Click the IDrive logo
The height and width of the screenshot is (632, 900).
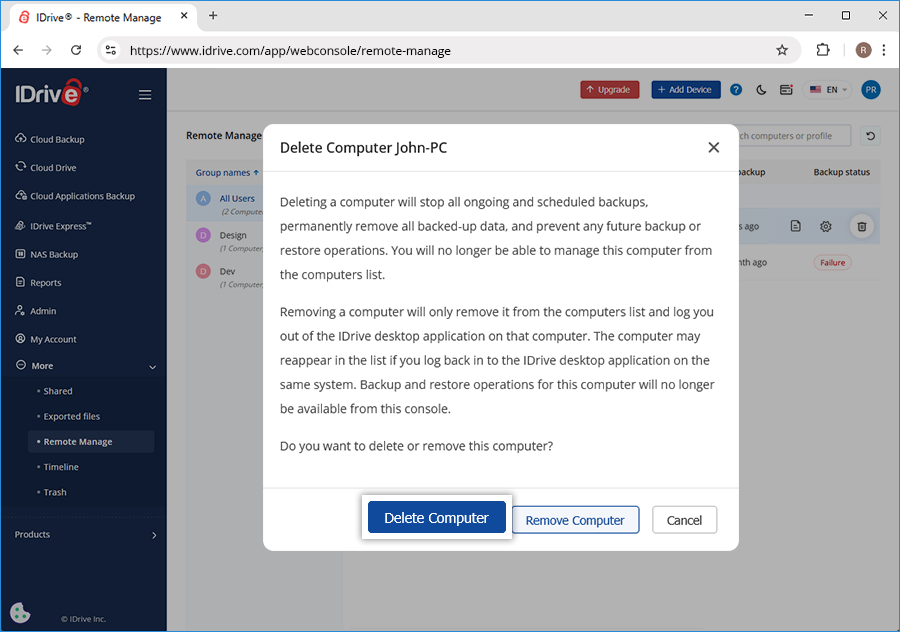[x=51, y=93]
